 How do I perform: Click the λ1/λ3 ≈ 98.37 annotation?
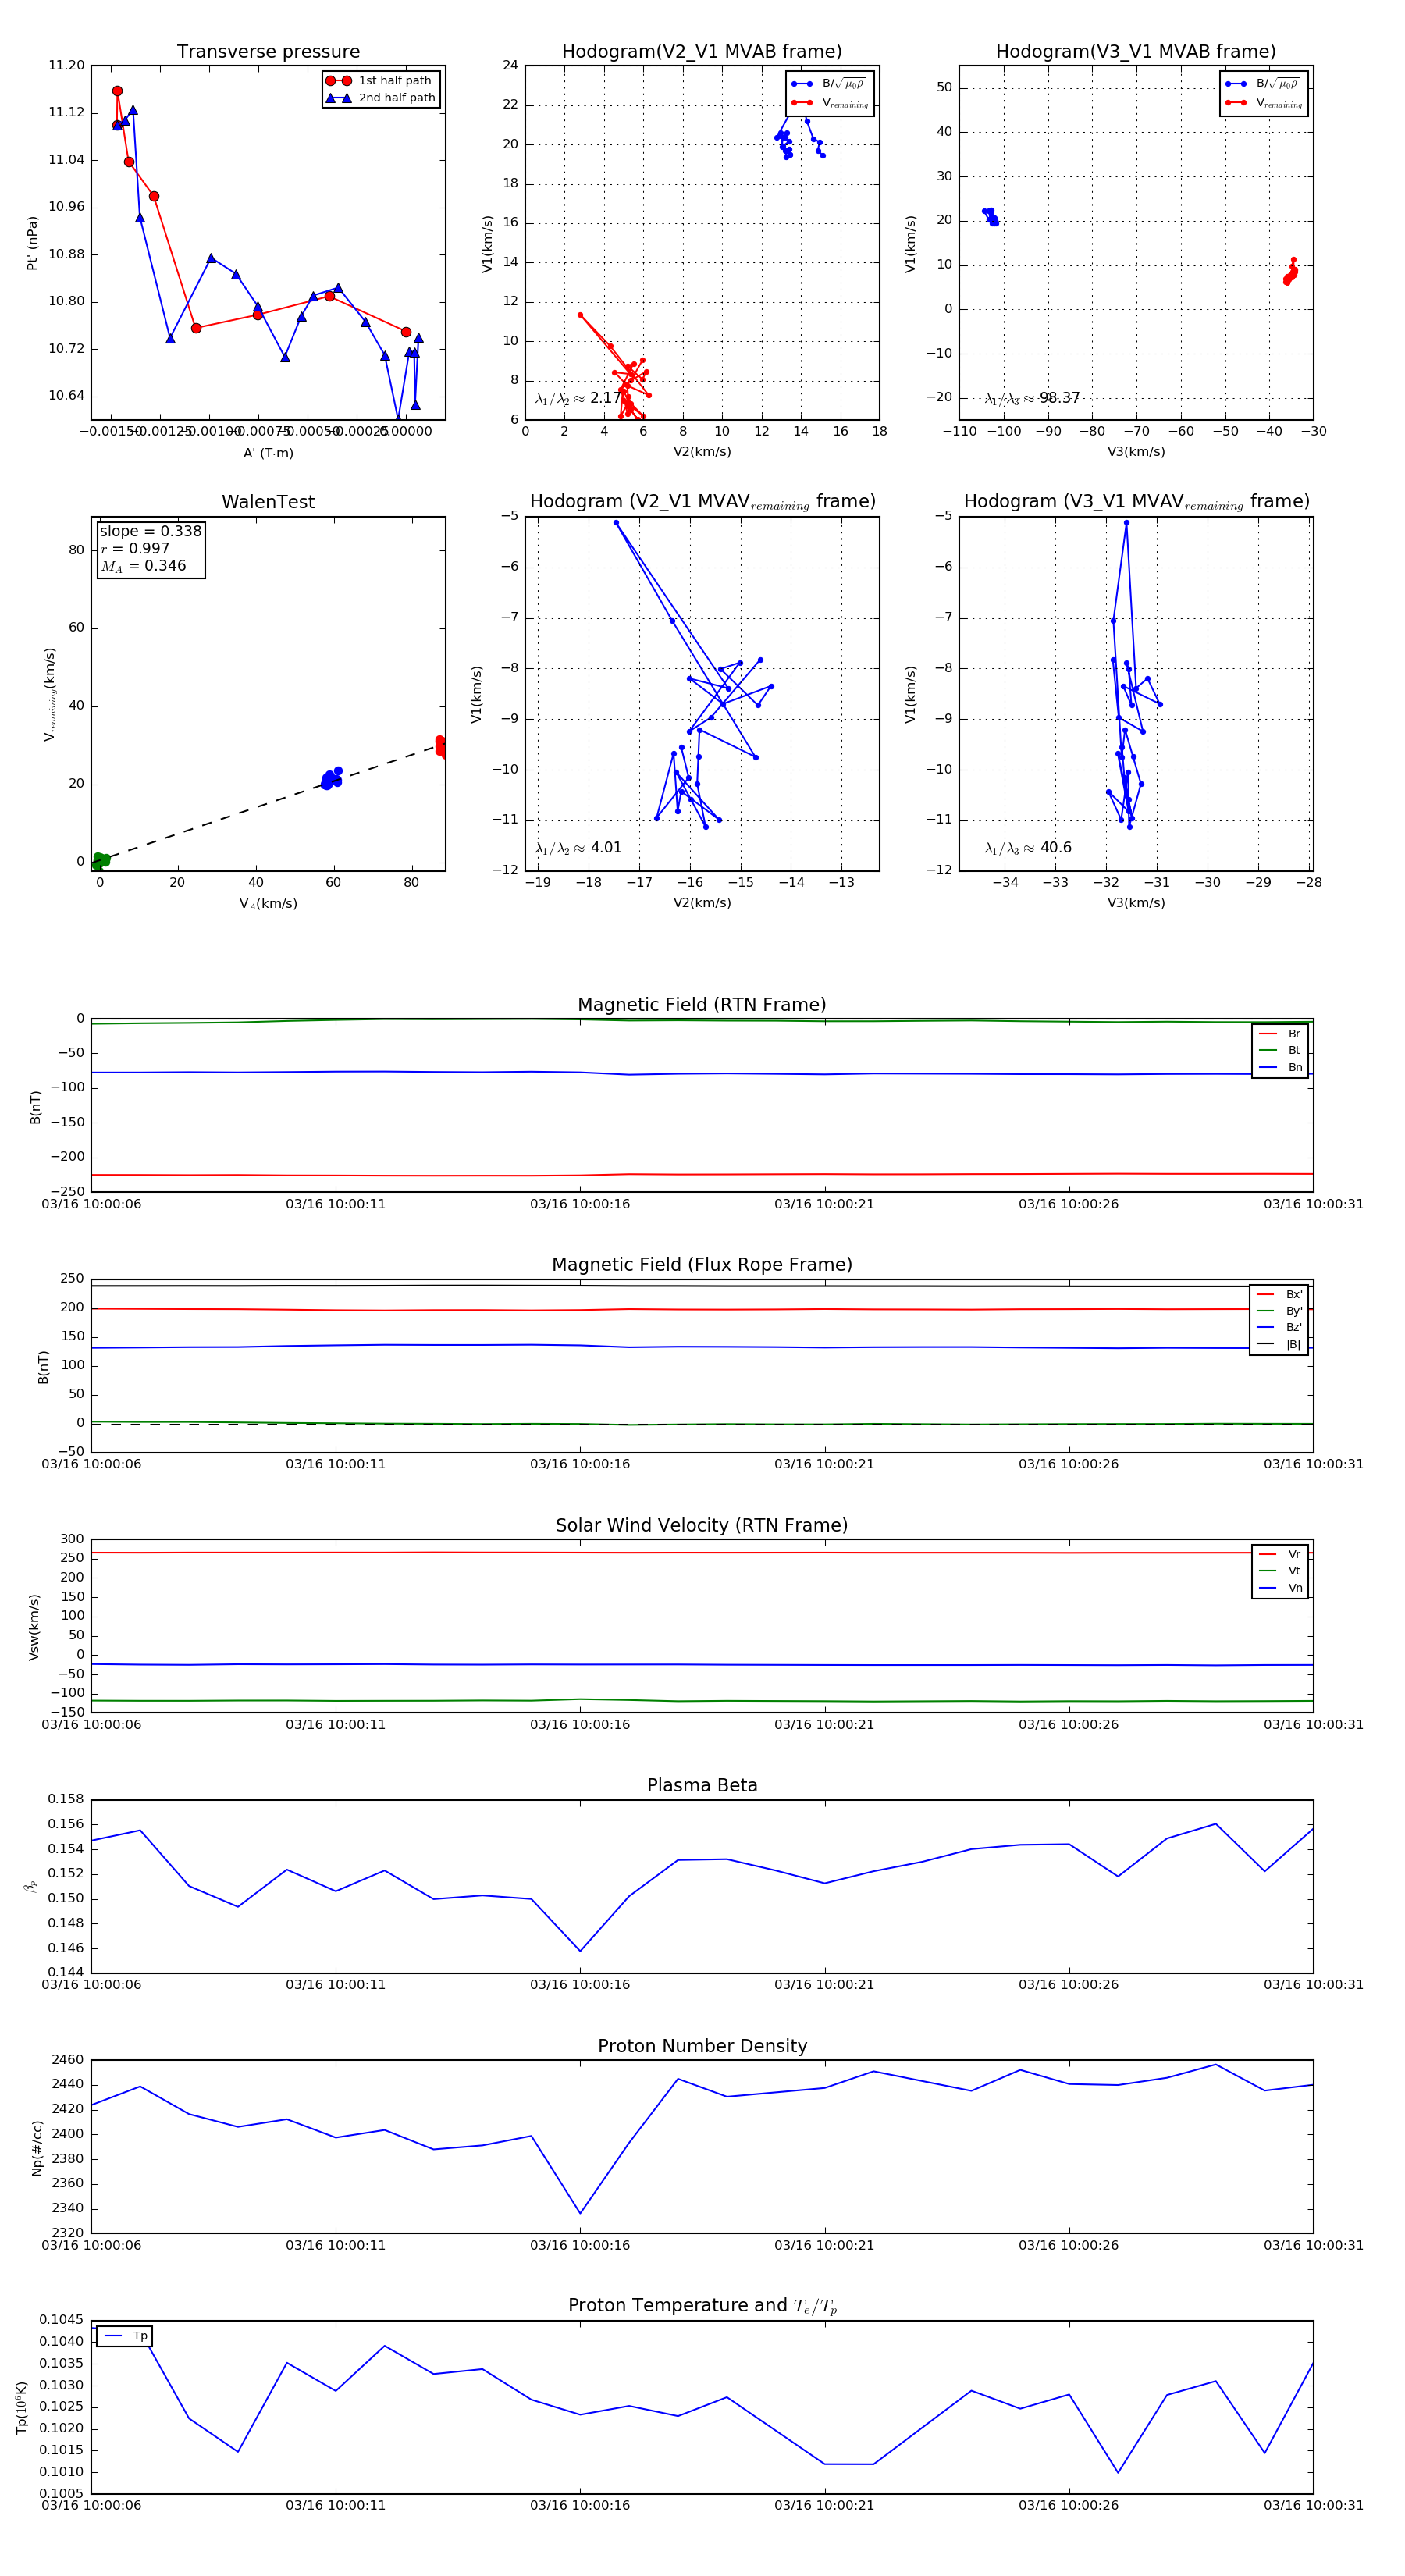coord(1032,398)
